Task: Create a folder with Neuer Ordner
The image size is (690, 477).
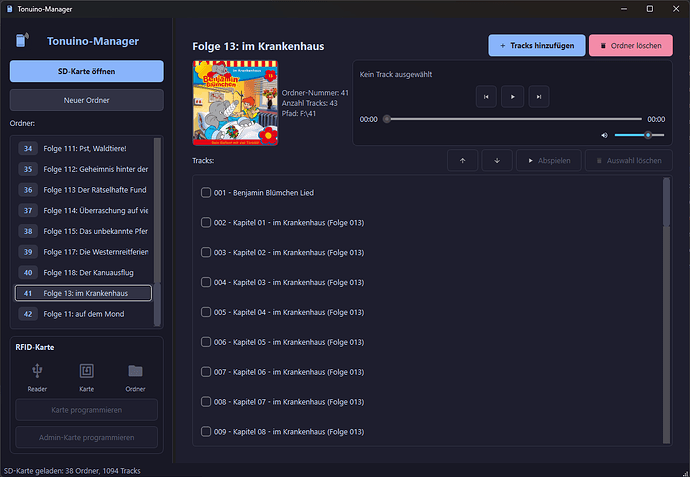Action: pyautogui.click(x=87, y=100)
